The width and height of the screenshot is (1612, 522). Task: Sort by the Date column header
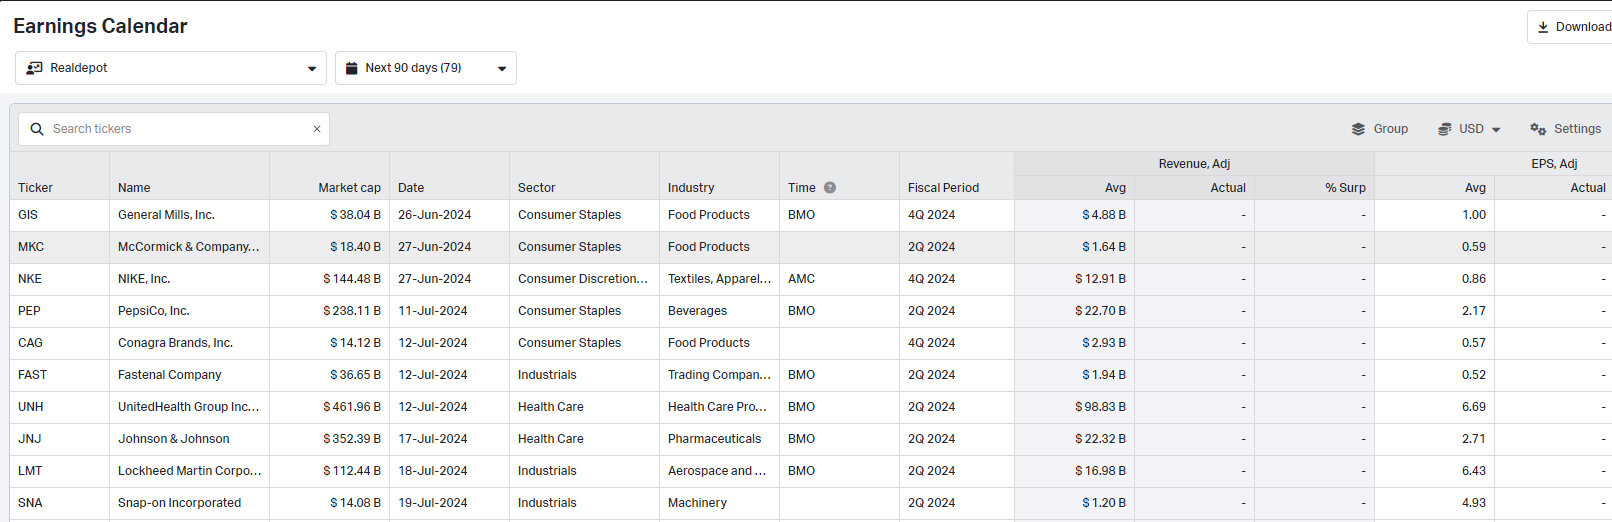point(411,187)
